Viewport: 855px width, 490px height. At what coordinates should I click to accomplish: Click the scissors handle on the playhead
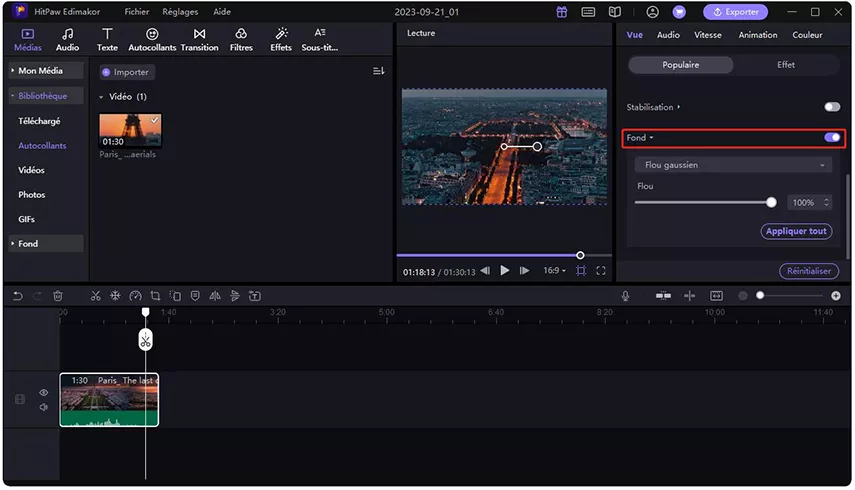coord(146,340)
